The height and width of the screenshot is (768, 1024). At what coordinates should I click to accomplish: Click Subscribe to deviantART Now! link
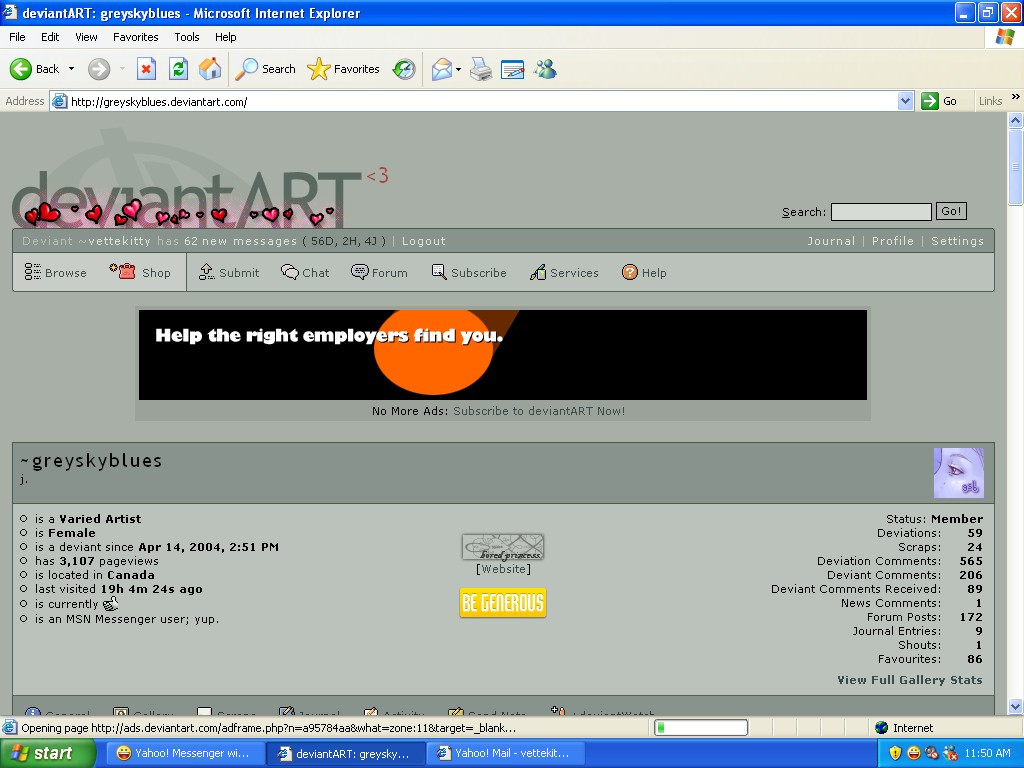539,411
